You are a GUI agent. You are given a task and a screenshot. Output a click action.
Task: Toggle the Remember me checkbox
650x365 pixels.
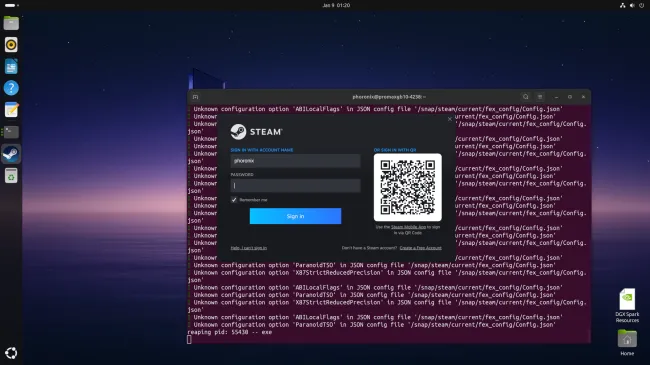coord(234,200)
